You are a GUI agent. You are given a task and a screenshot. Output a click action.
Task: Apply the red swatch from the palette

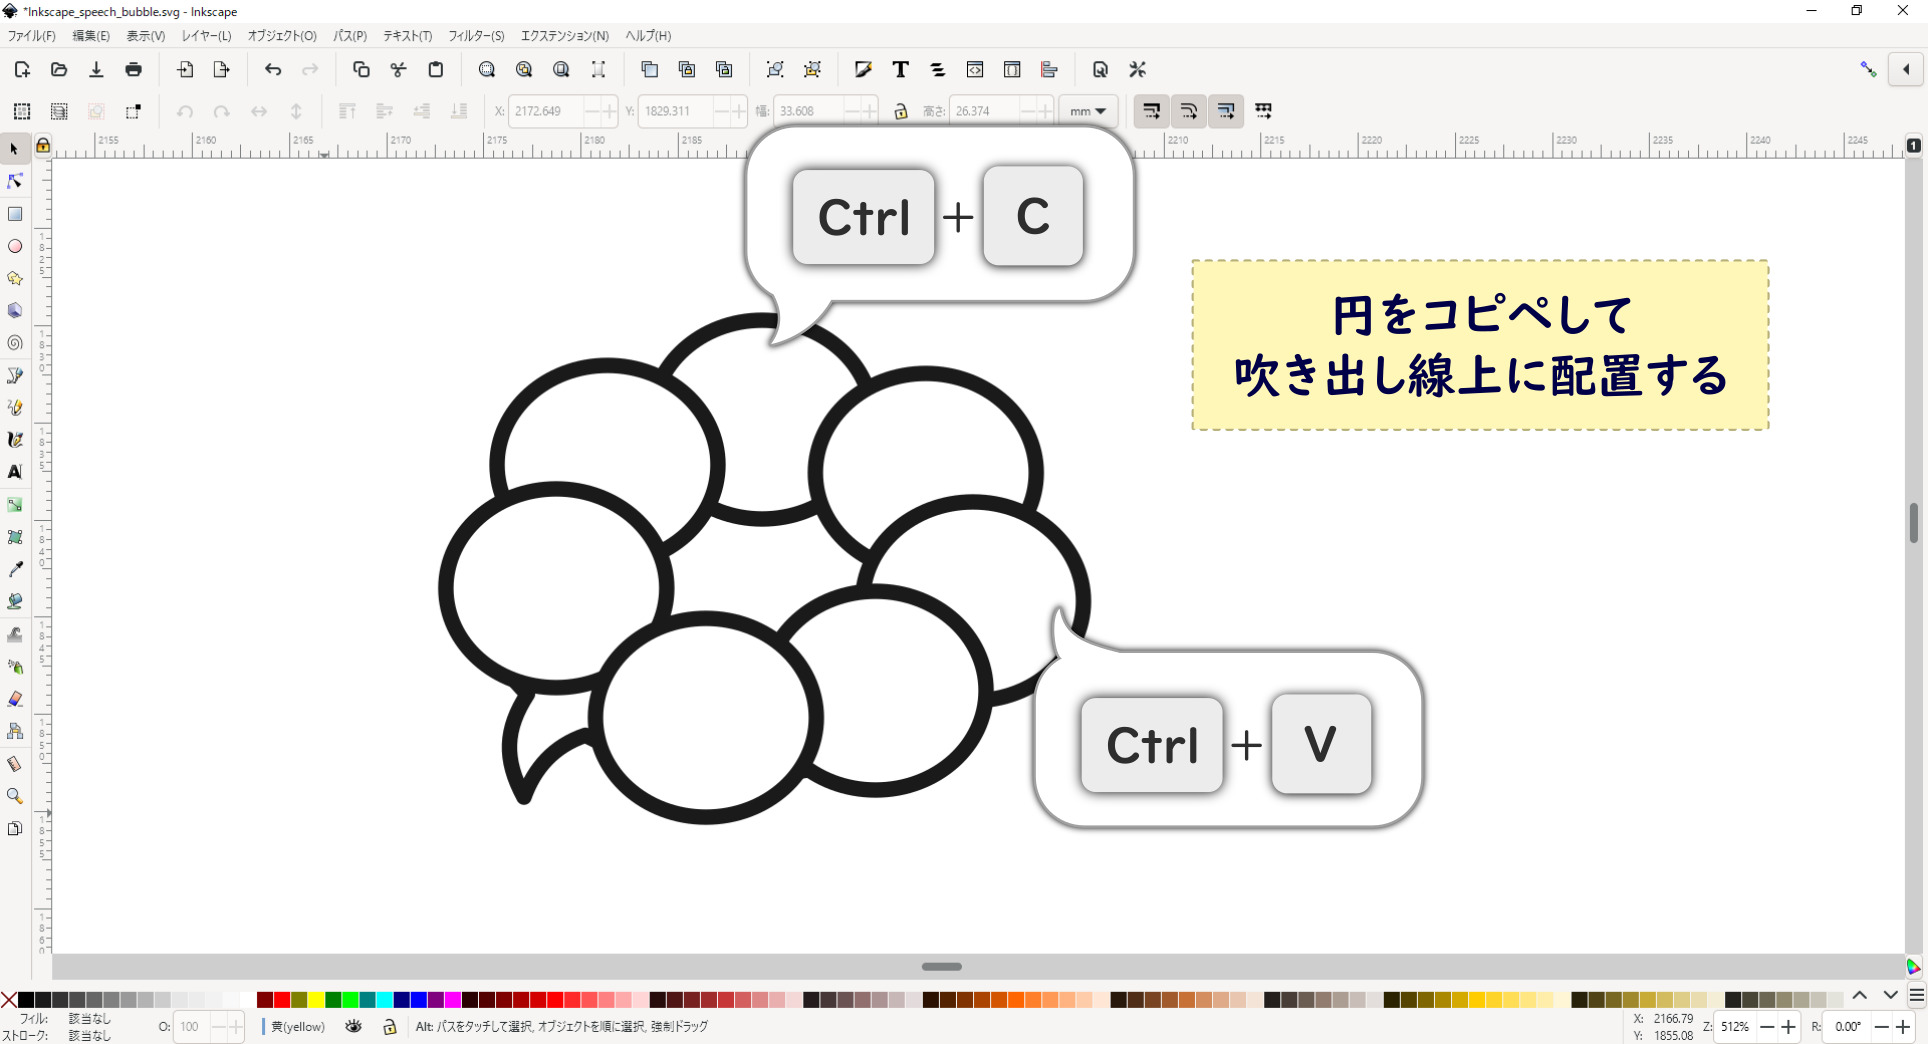[x=282, y=1000]
